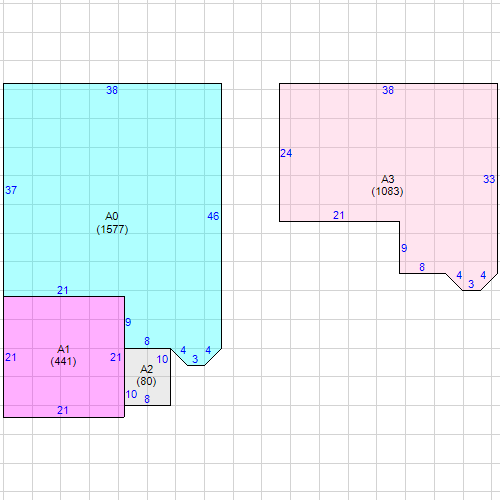Click the 9 dimension in pink A3 area
The width and height of the screenshot is (500, 500).
point(404,248)
